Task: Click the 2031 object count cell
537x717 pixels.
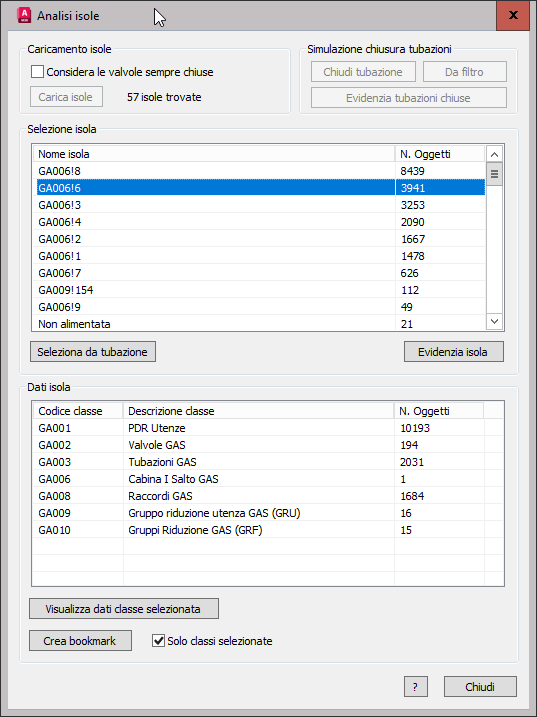Action: (439, 462)
